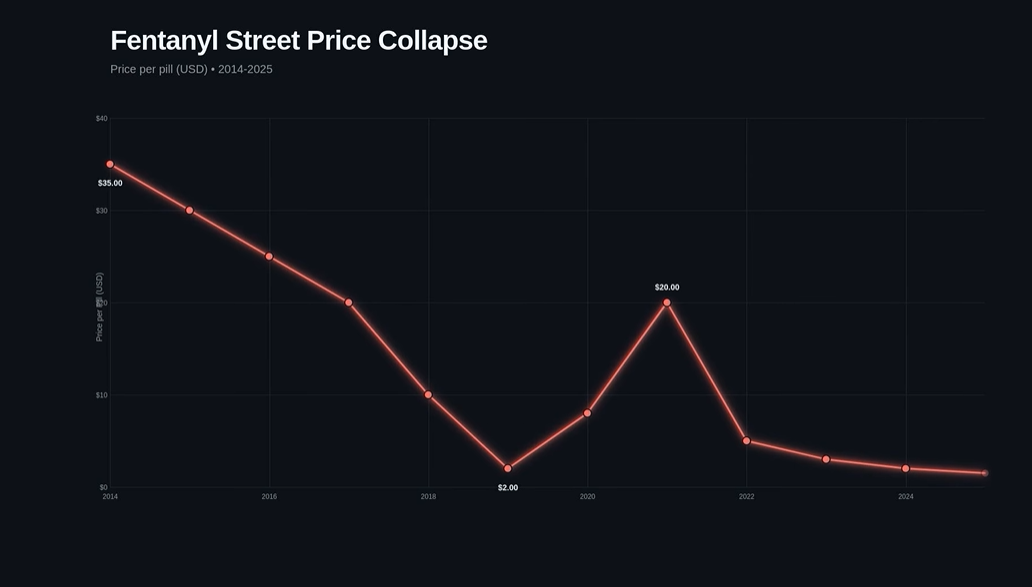This screenshot has width=1032, height=587.
Task: Click the $35.00 data label
Action: pyautogui.click(x=110, y=183)
